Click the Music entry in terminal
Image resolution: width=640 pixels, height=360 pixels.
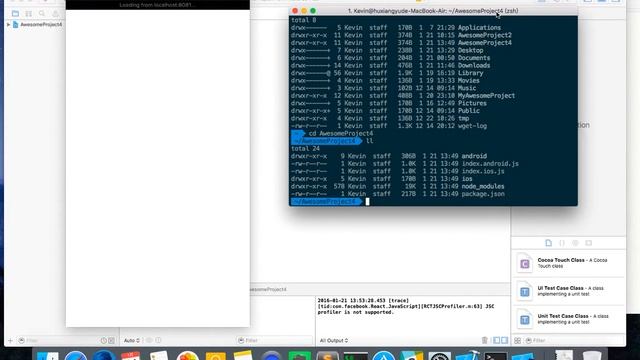tap(467, 88)
